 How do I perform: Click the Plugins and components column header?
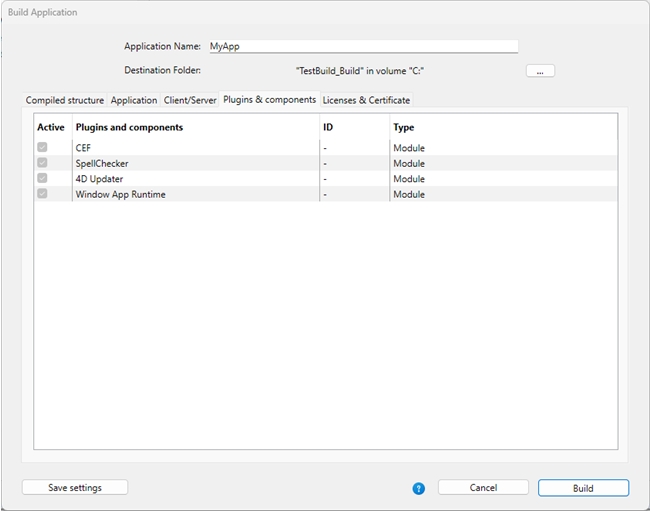click(x=195, y=128)
